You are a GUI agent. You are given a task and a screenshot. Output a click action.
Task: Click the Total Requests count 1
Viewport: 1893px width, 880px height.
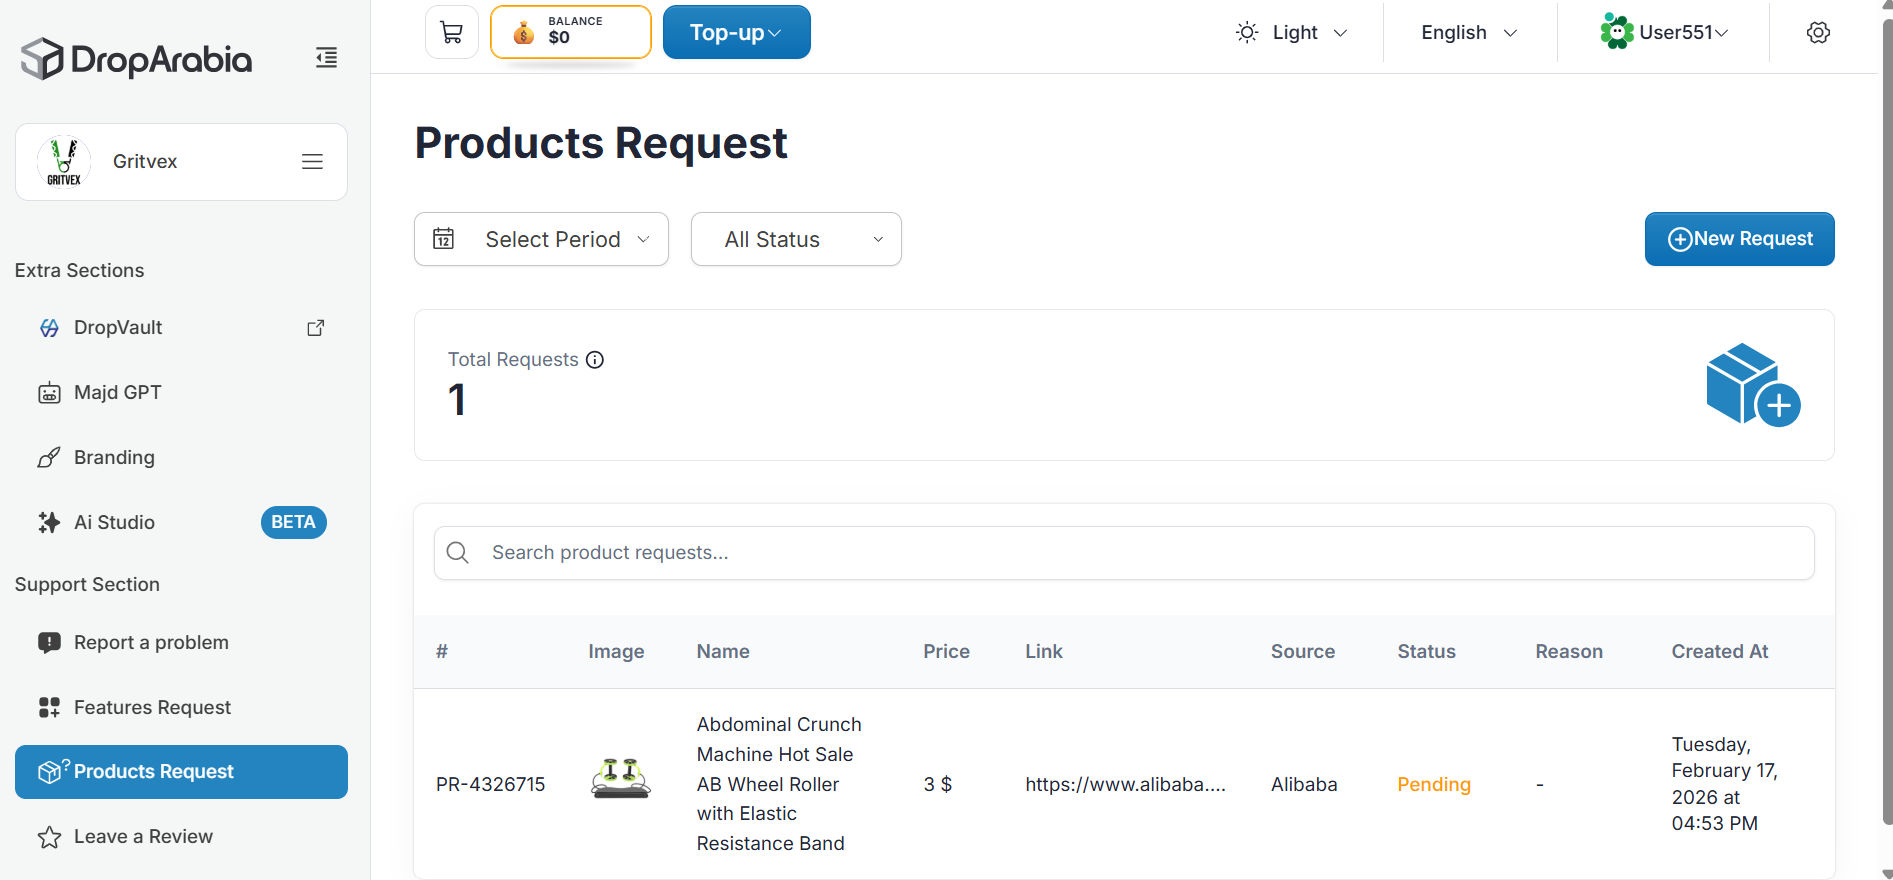[457, 400]
